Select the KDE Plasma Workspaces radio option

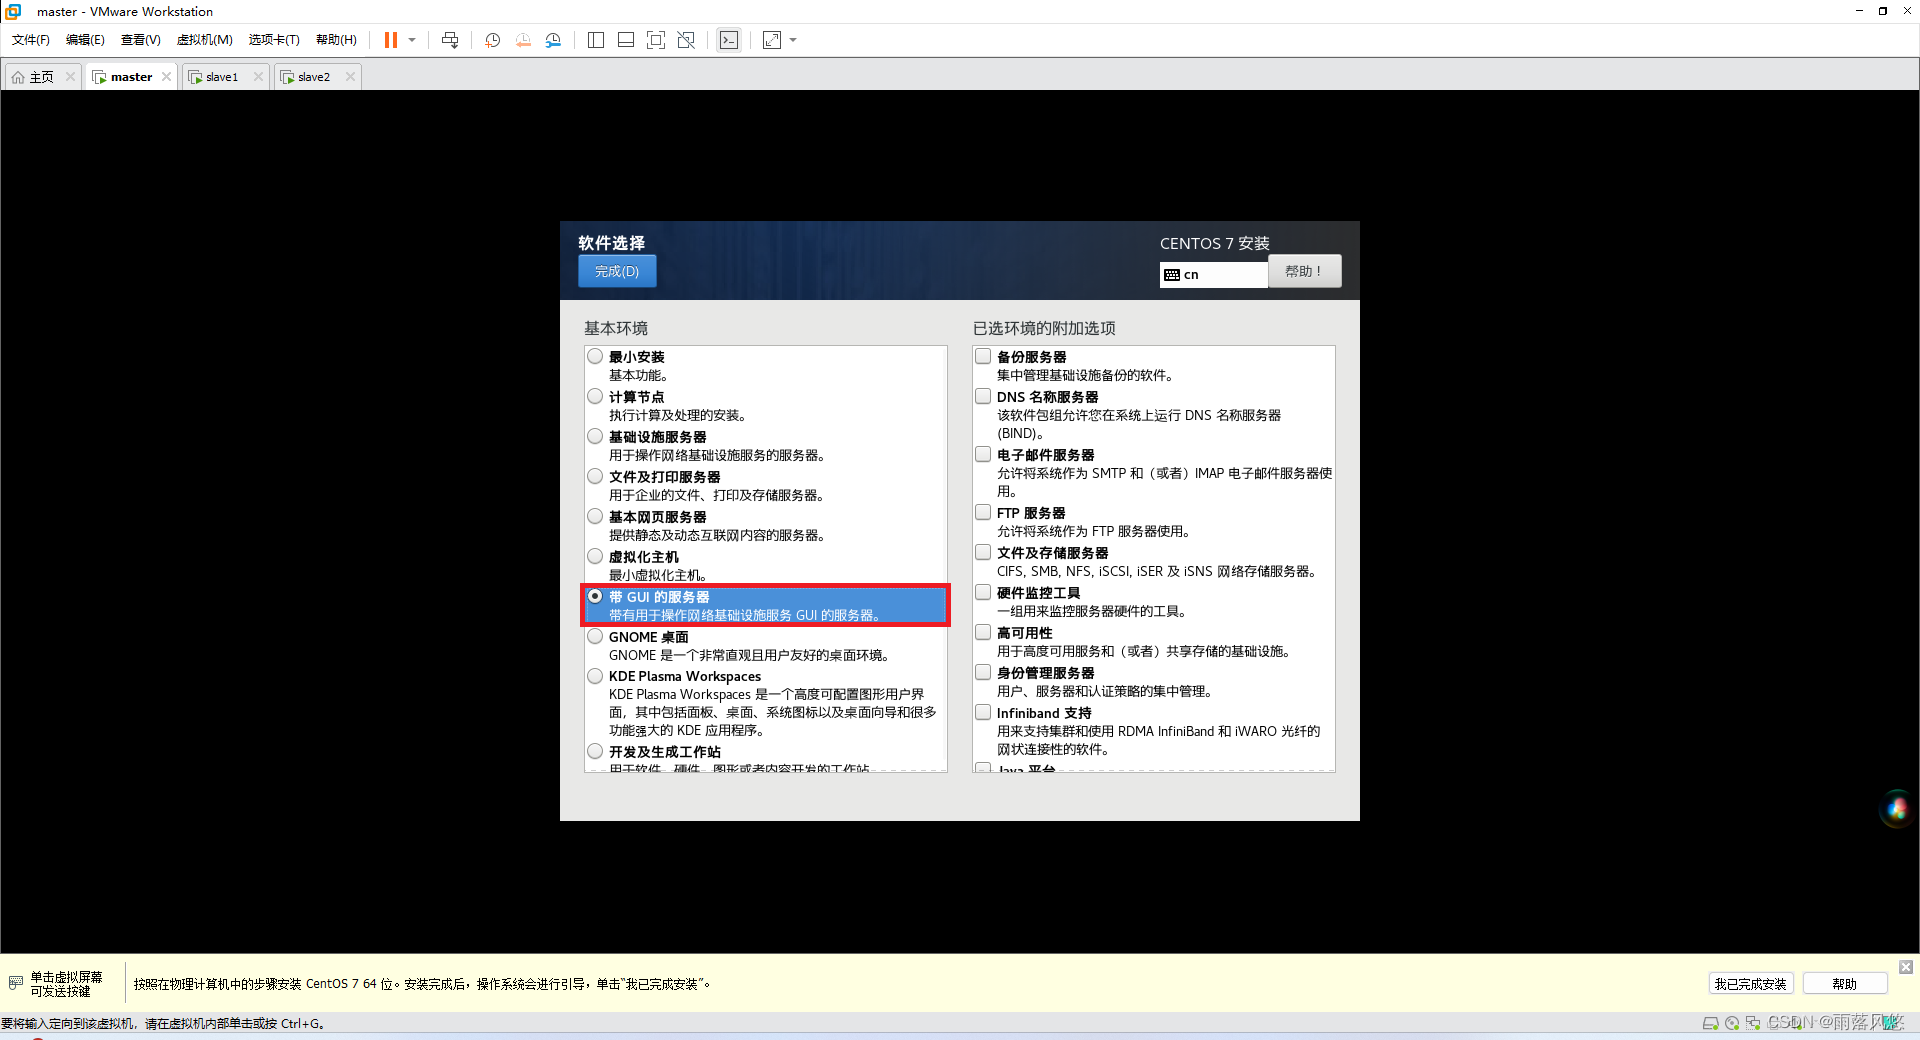(595, 676)
